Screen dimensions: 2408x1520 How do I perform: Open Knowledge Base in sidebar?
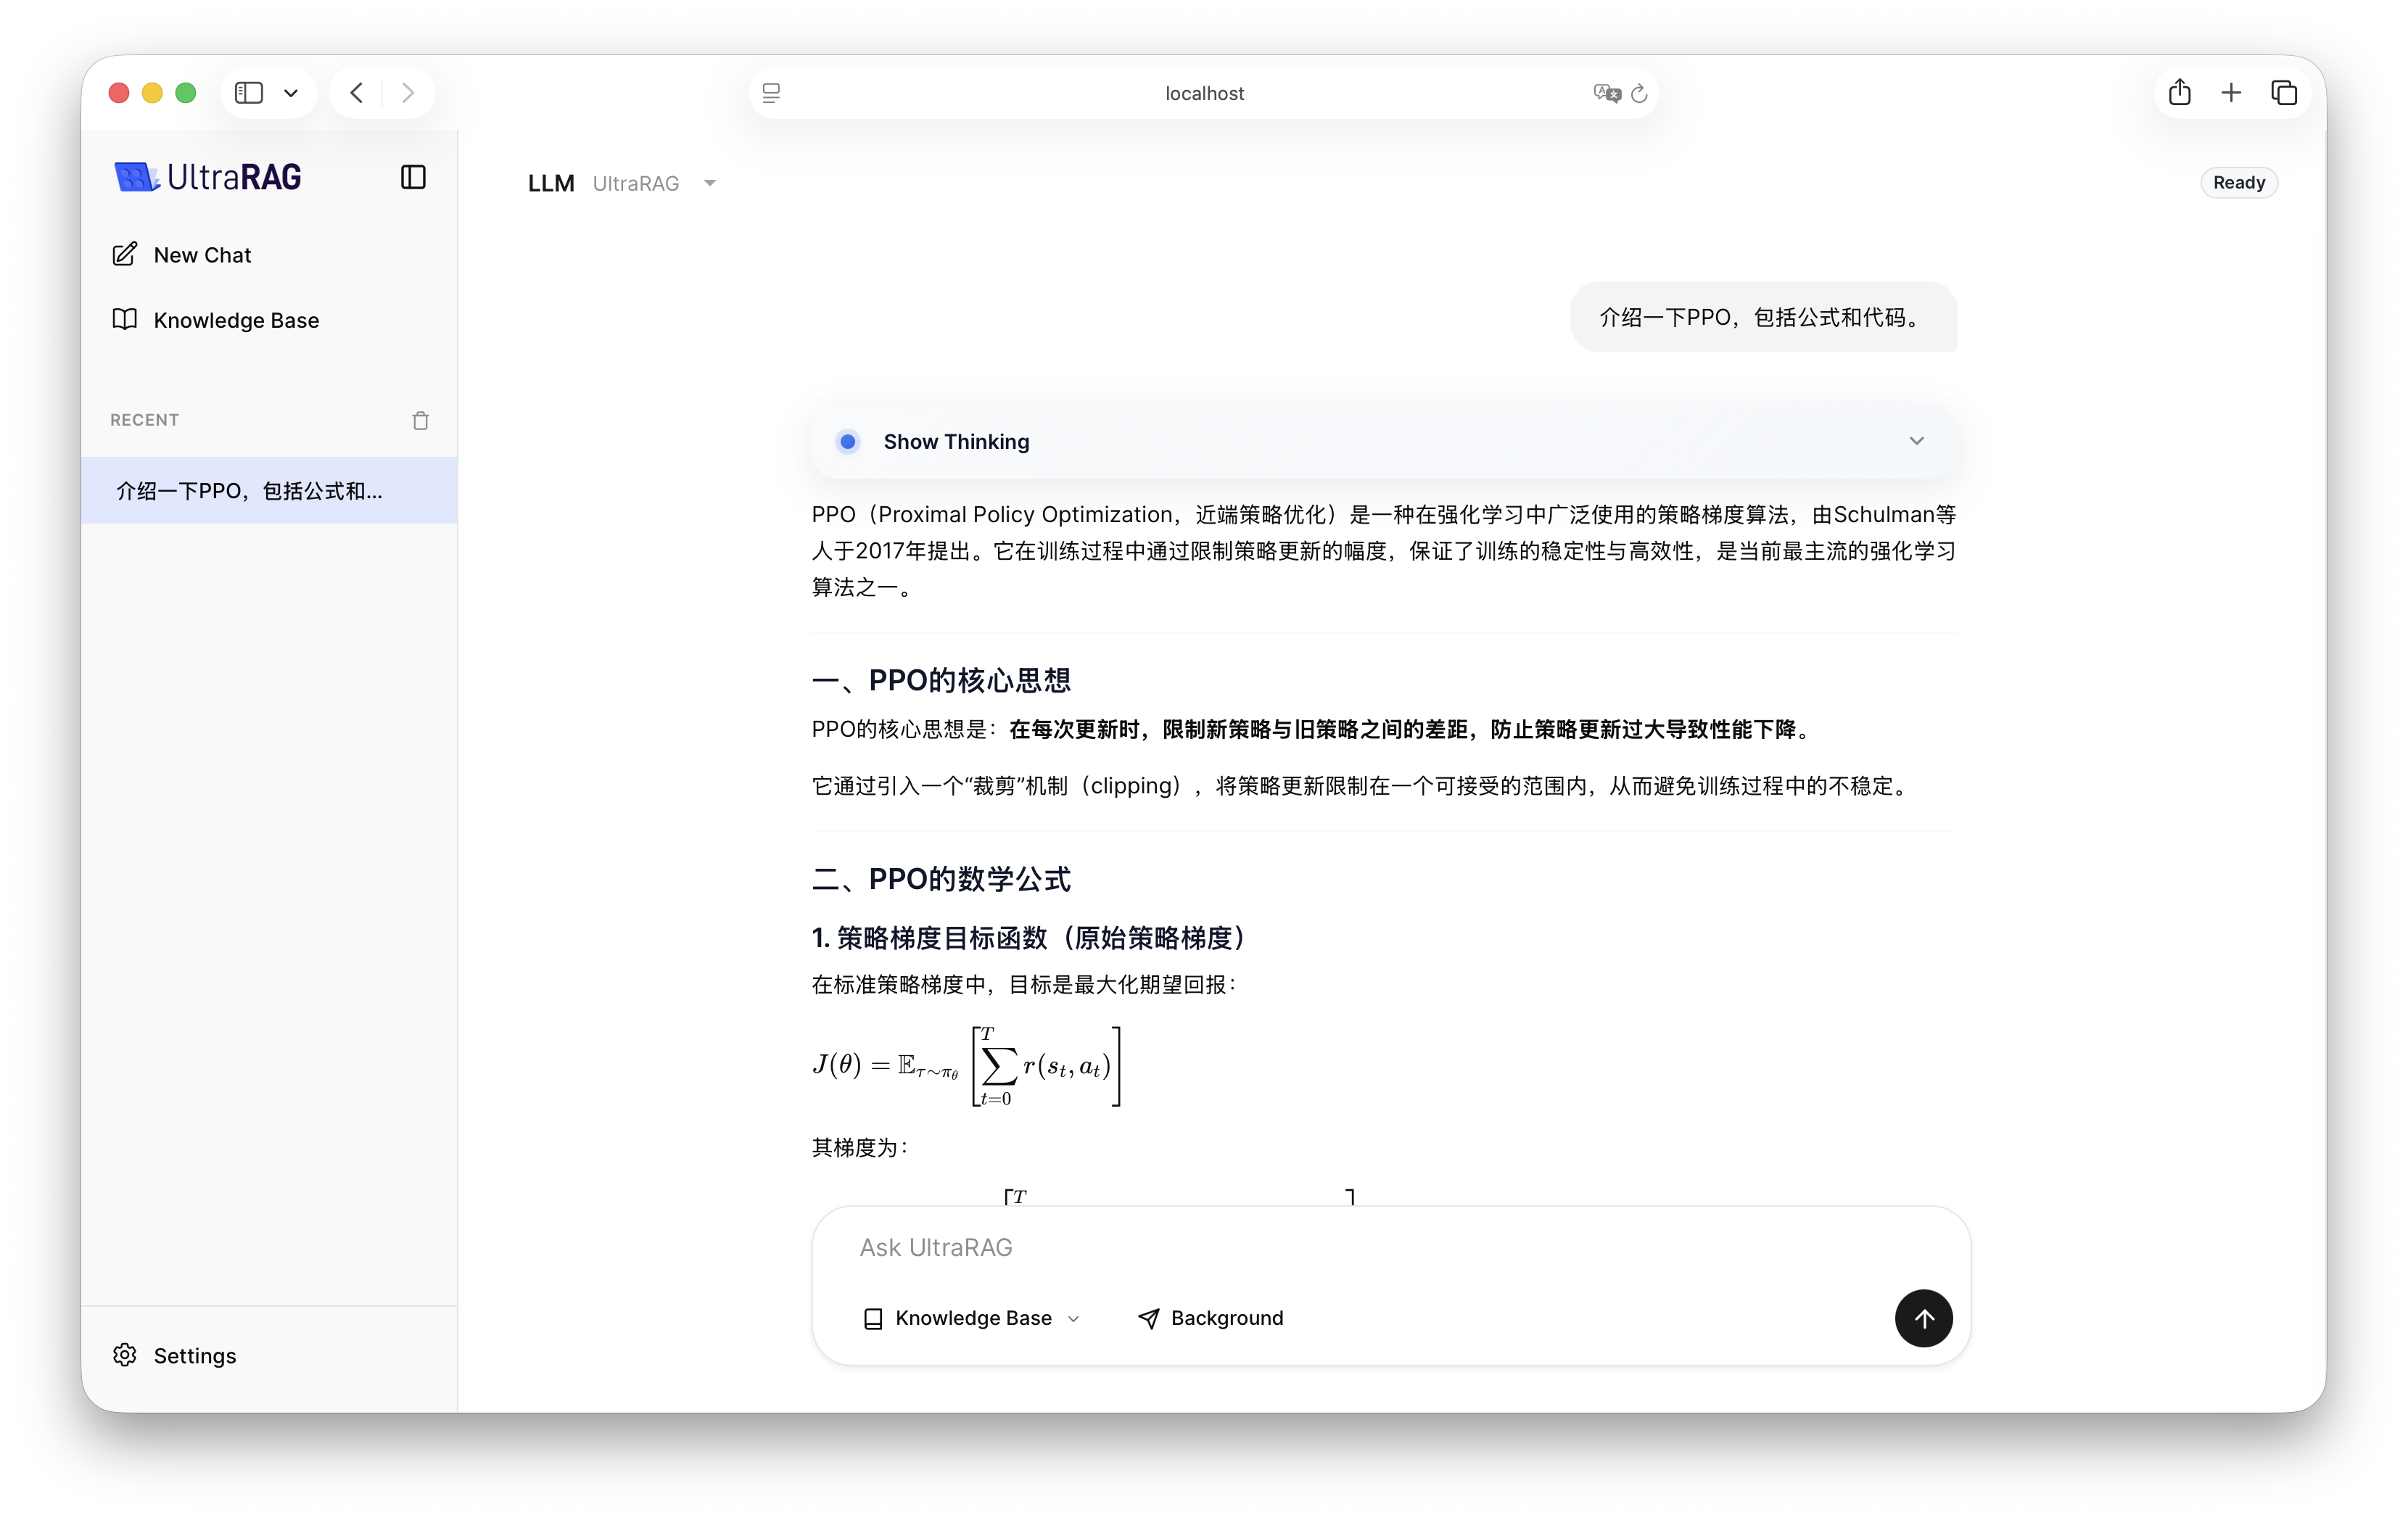pos(235,320)
